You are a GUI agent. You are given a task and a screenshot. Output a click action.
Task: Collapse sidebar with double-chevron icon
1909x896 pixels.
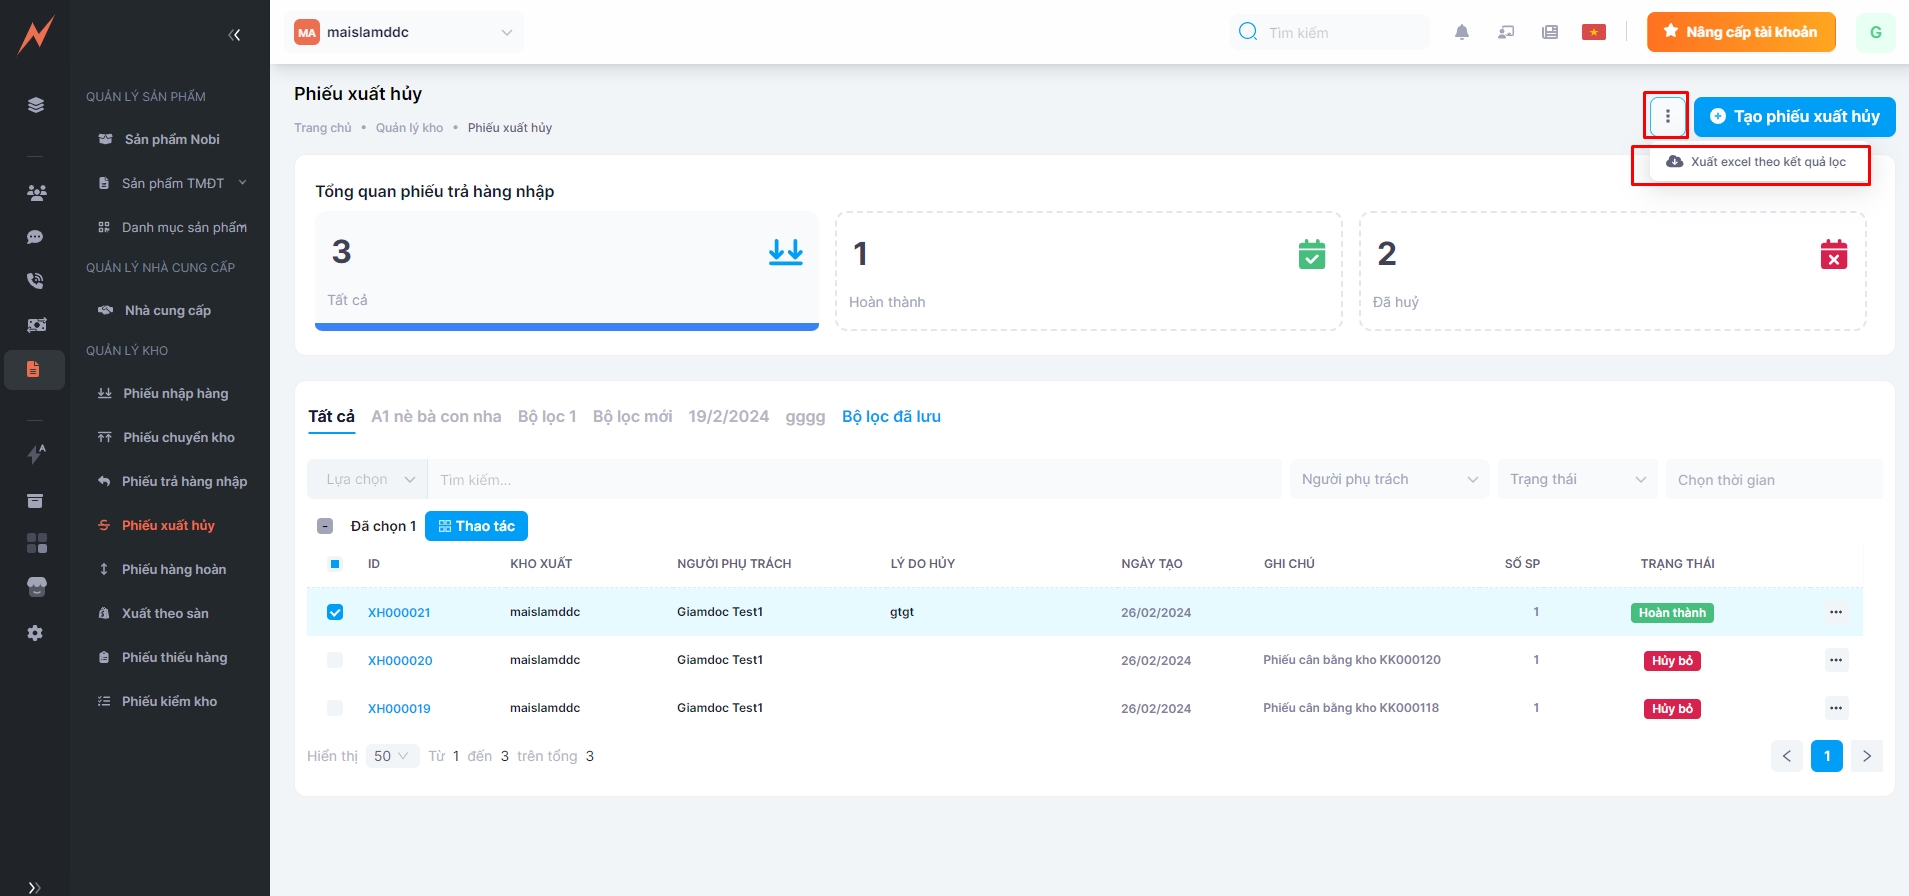[x=234, y=35]
